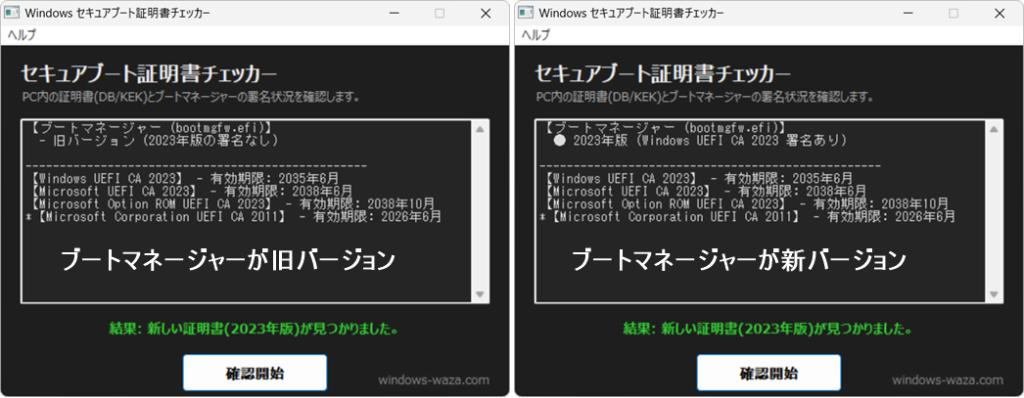Click the right window title bar text
The width and height of the screenshot is (1024, 398).
632,12
